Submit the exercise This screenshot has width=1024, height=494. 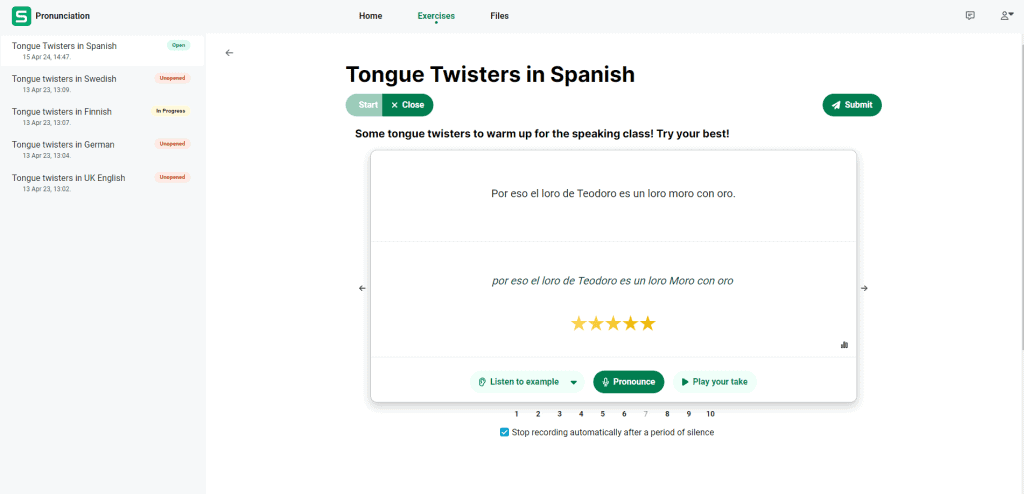pyautogui.click(x=852, y=105)
